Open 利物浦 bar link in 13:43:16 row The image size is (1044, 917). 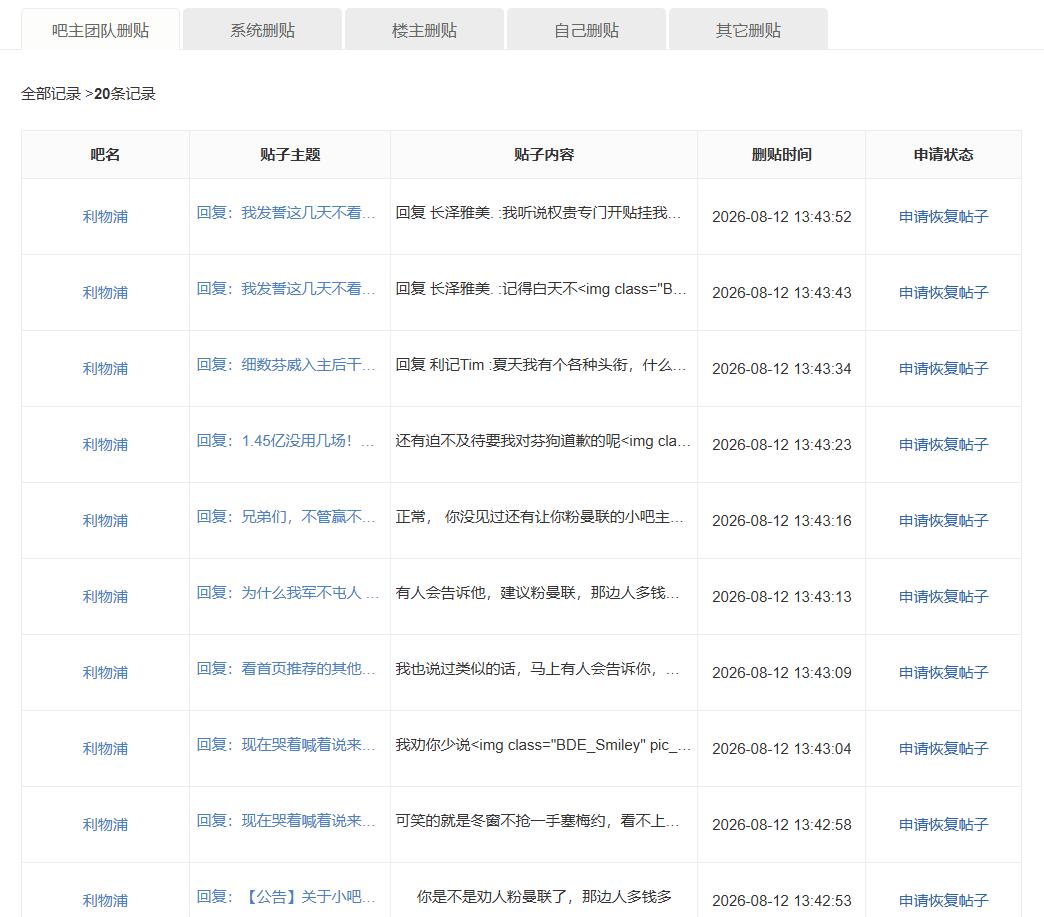(105, 520)
